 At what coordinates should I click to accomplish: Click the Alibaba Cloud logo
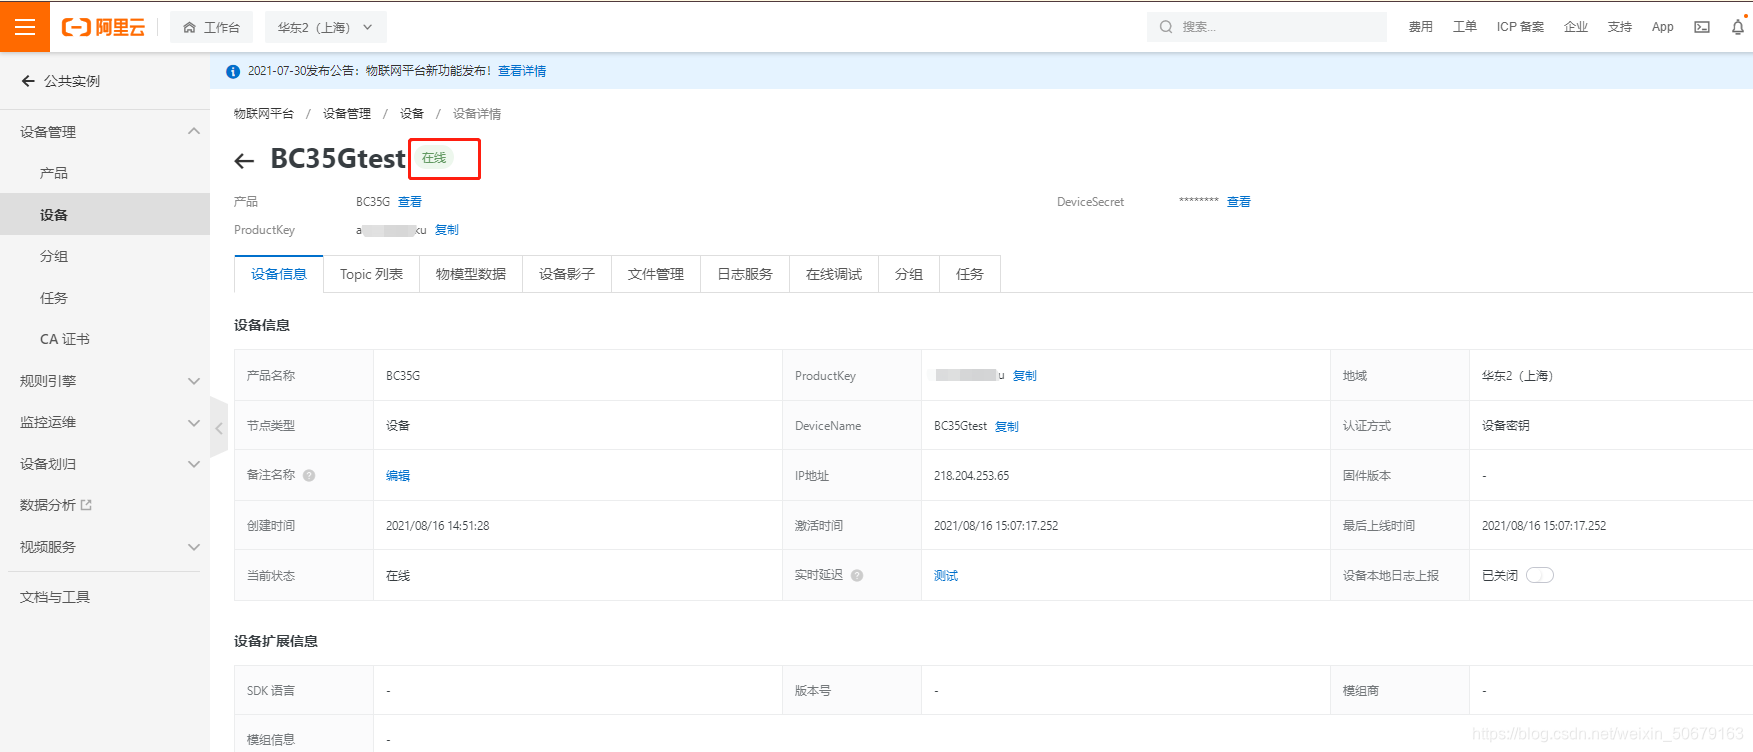[104, 27]
